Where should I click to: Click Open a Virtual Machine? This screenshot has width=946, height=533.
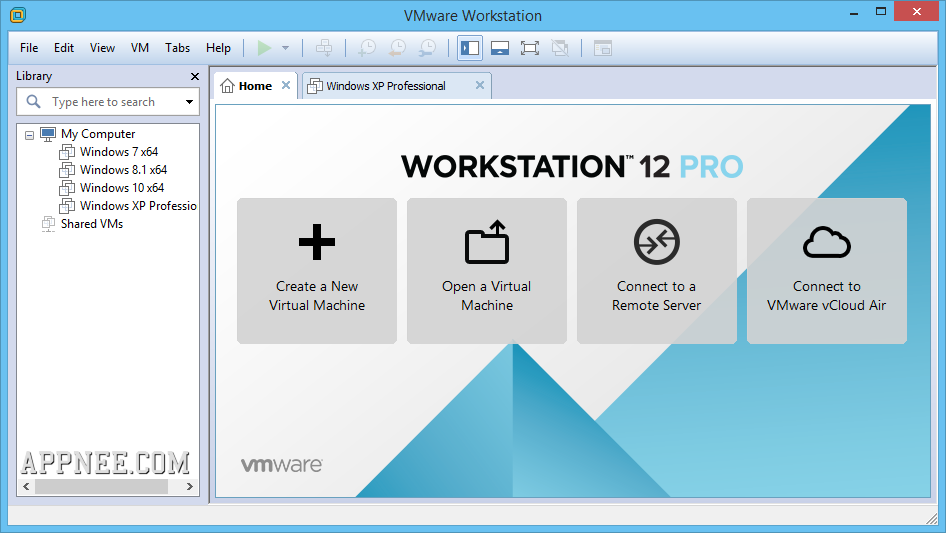click(x=487, y=271)
